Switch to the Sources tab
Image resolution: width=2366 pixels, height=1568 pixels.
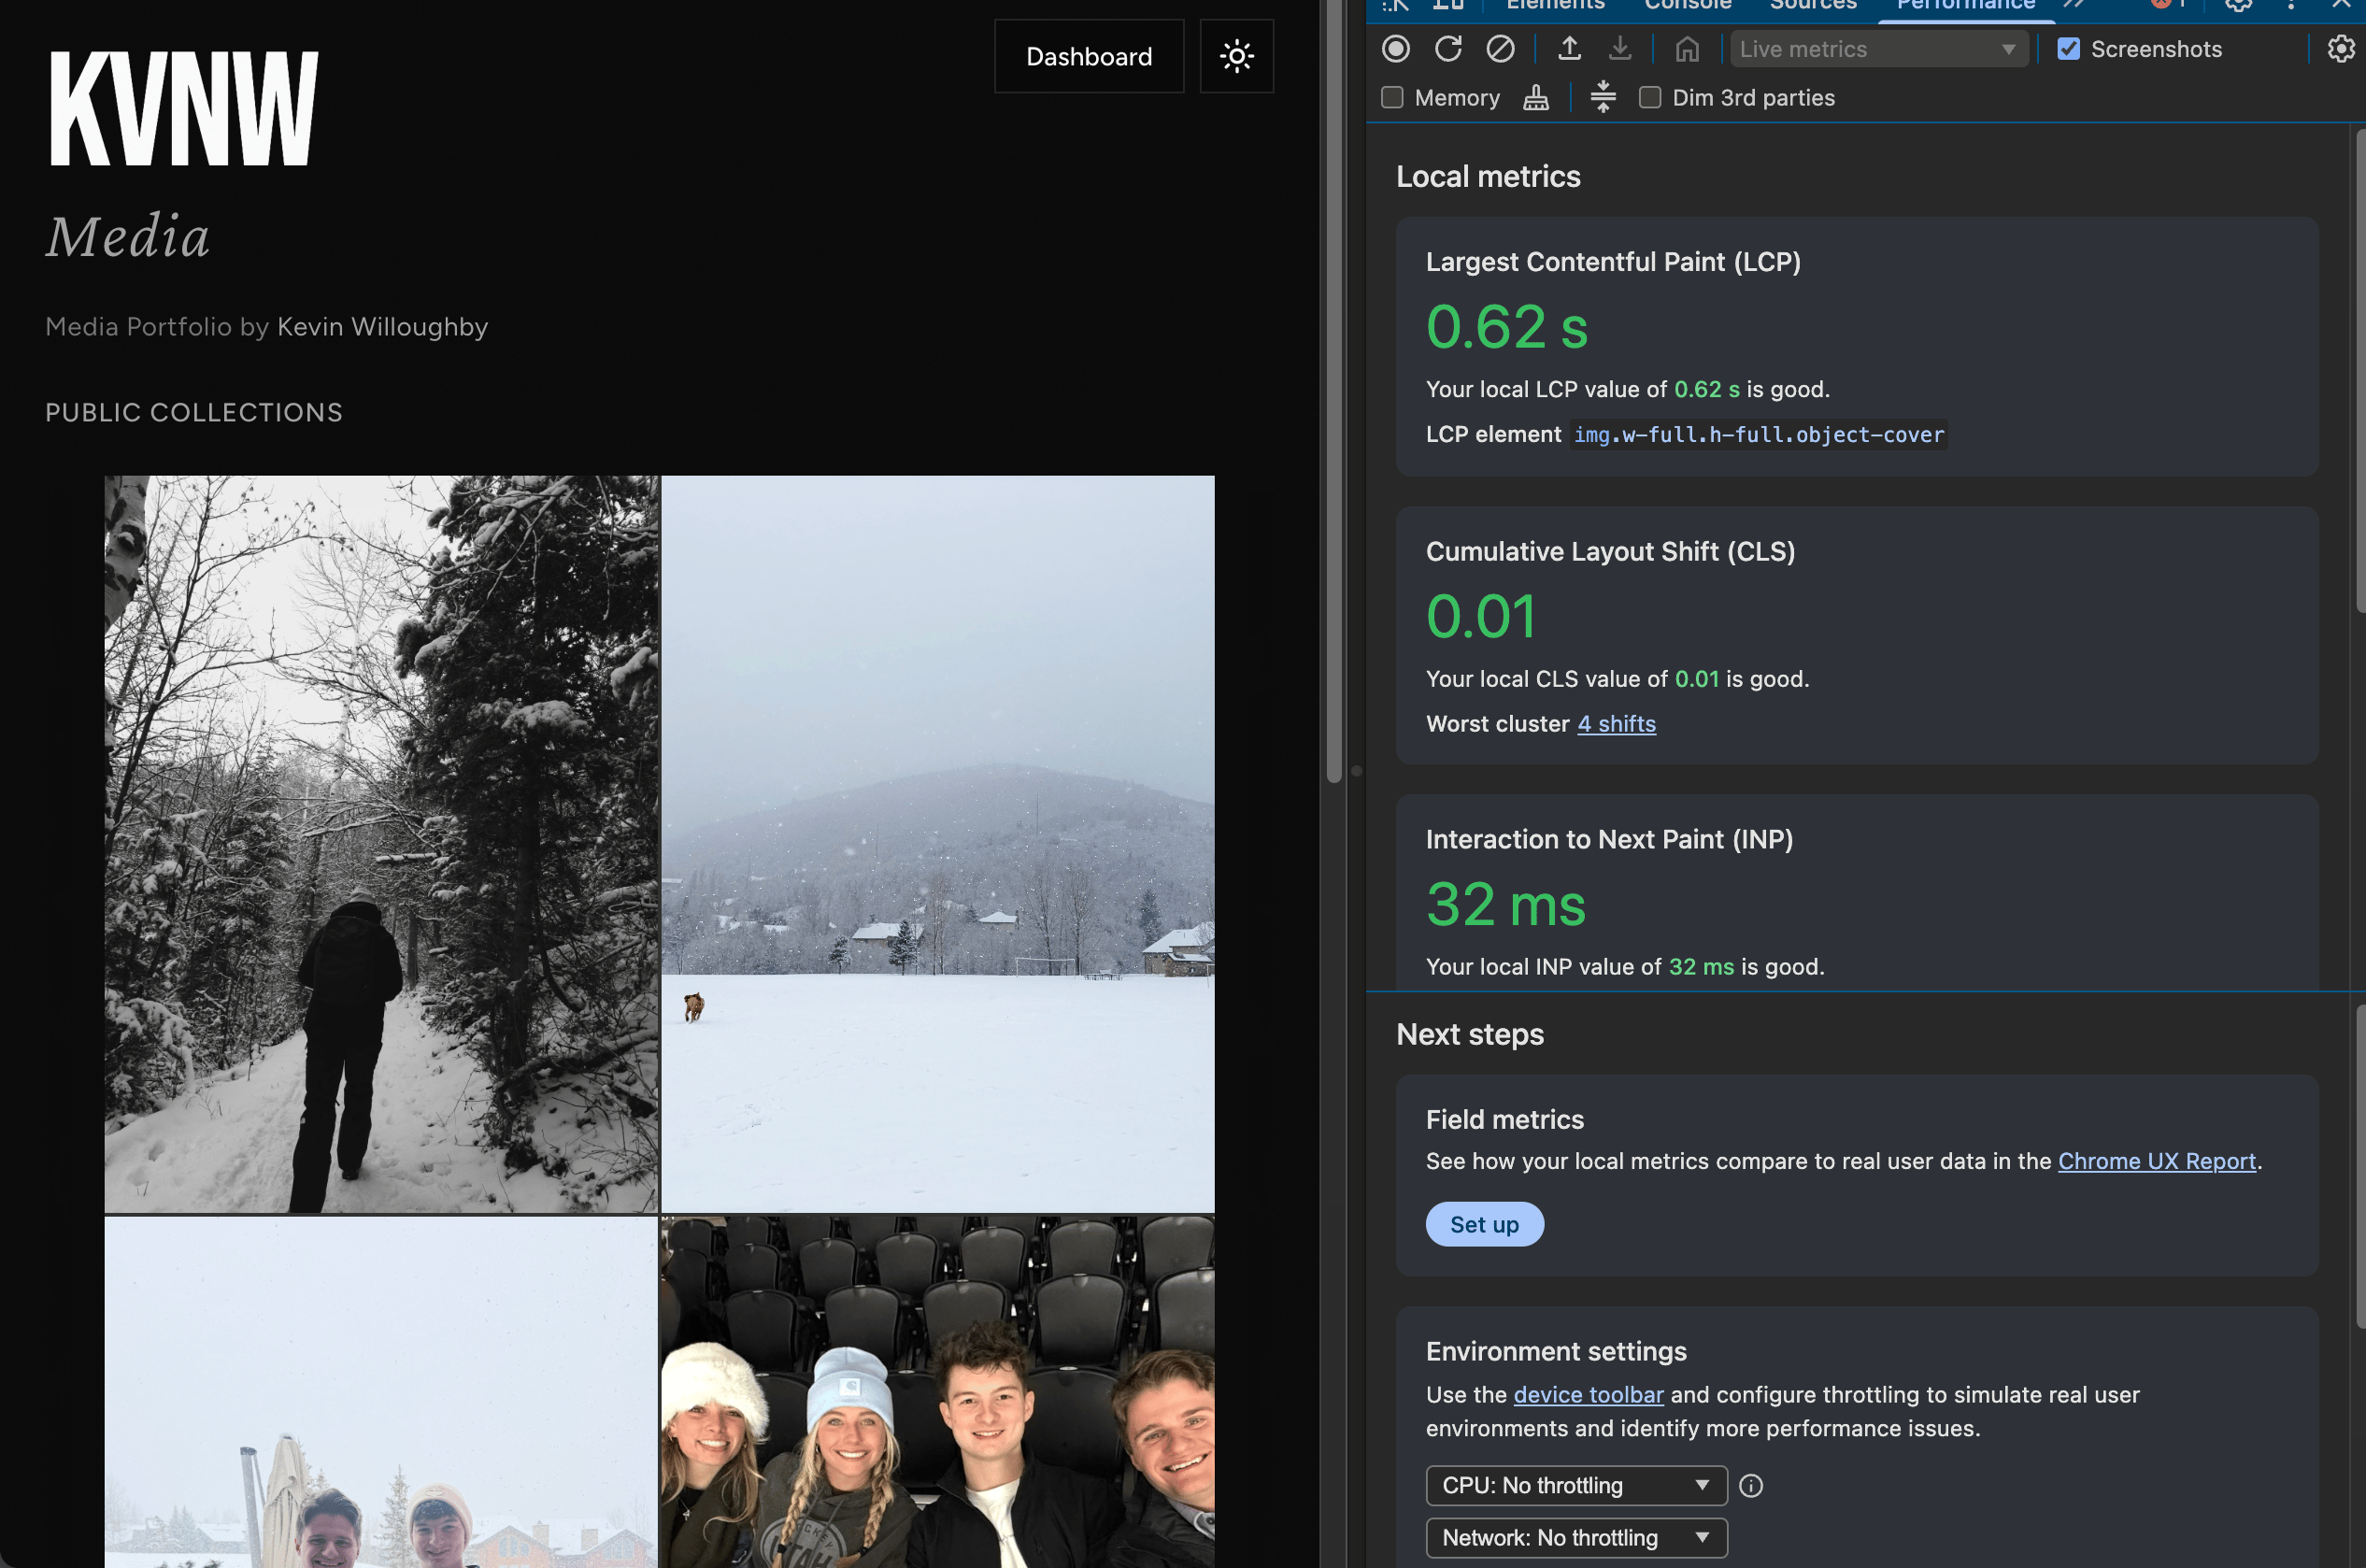[1812, 5]
